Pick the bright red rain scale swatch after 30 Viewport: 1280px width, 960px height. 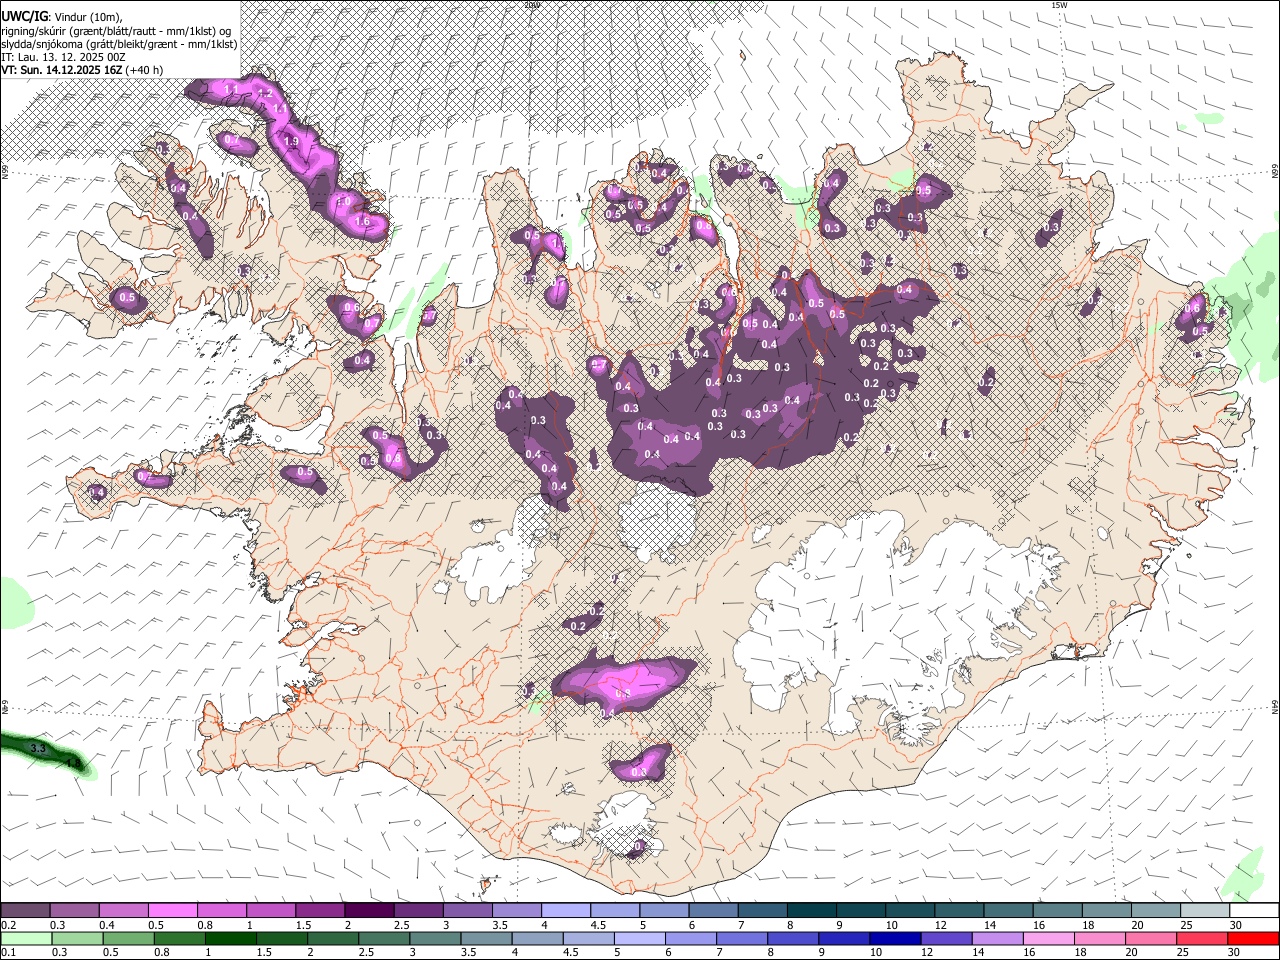(x=1252, y=939)
